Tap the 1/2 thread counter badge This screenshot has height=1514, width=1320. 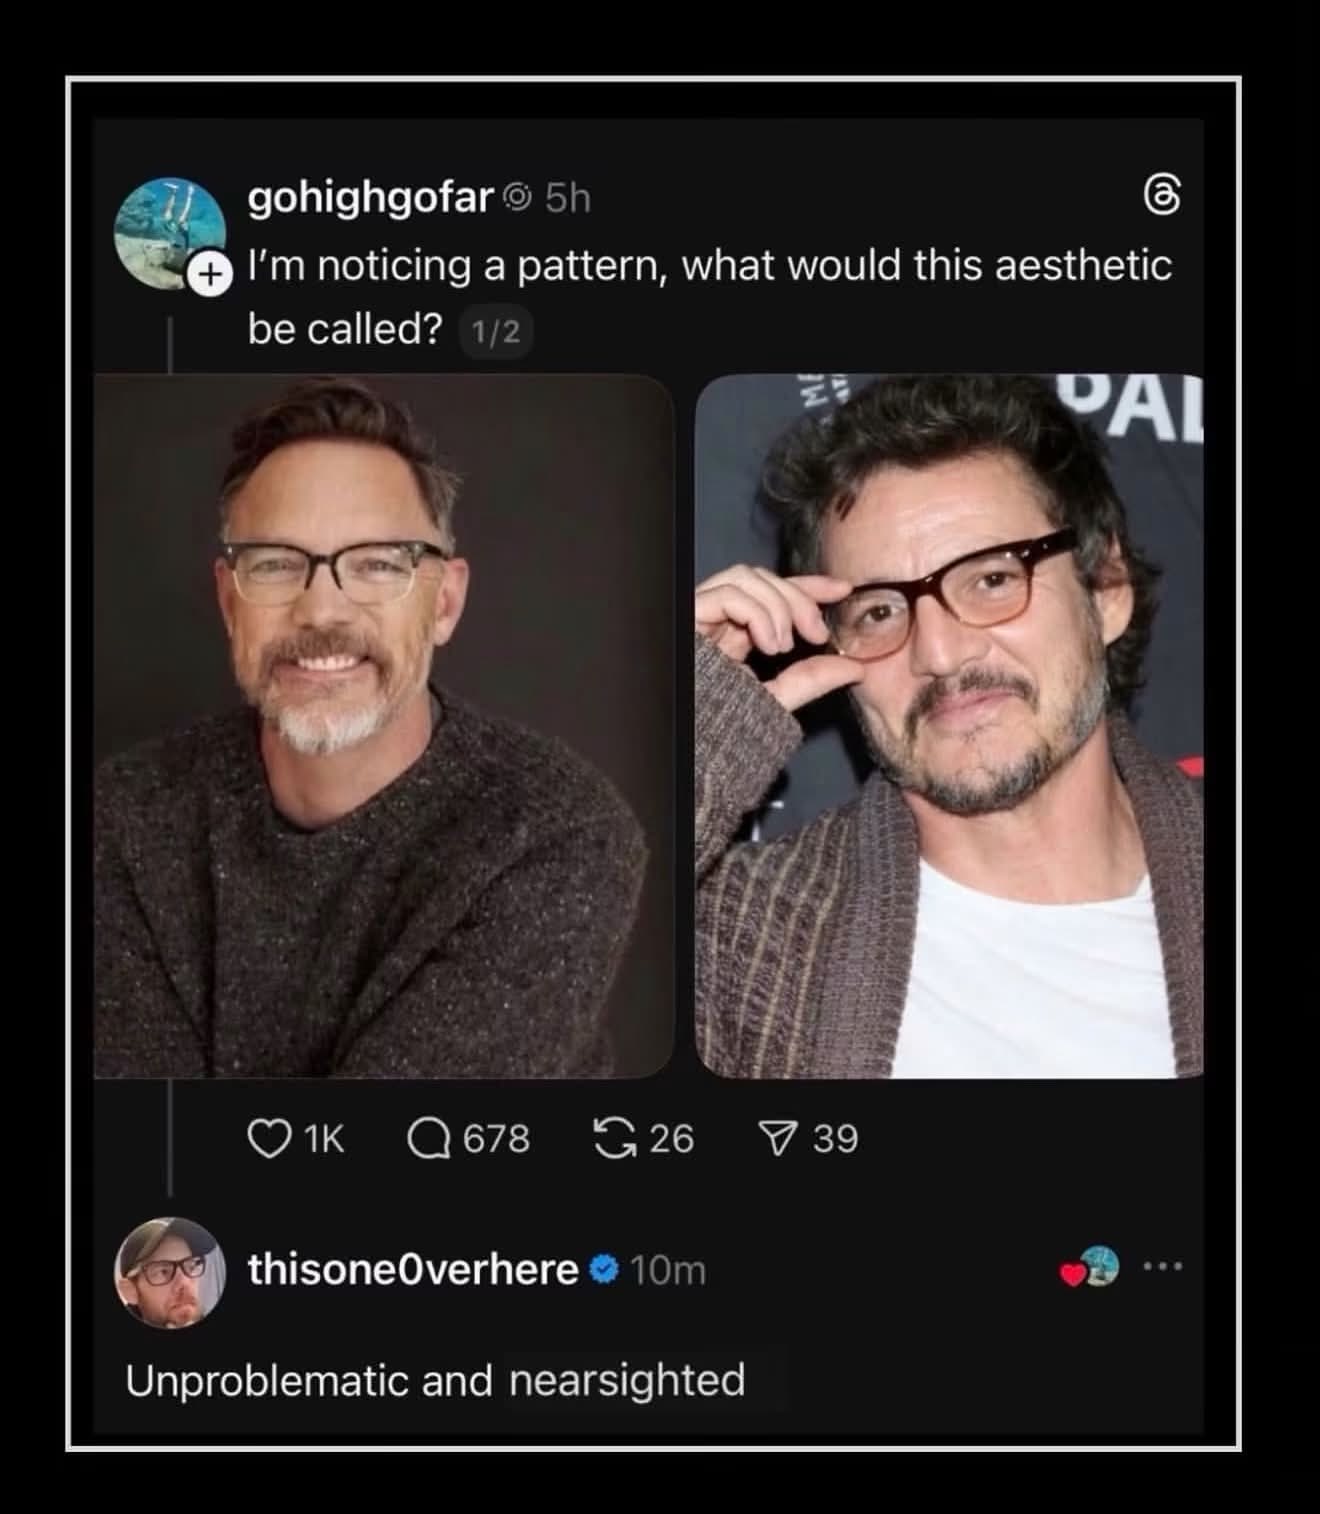495,332
